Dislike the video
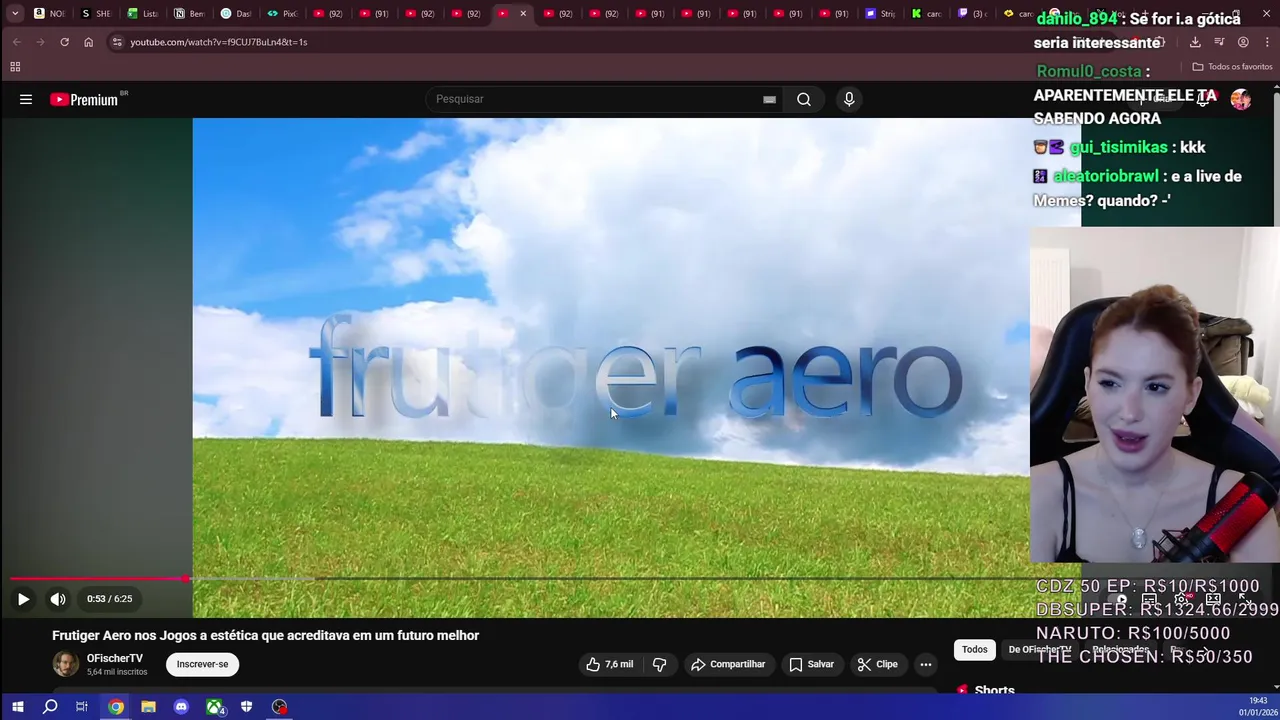Screen dimensions: 1280x720 click(660, 664)
